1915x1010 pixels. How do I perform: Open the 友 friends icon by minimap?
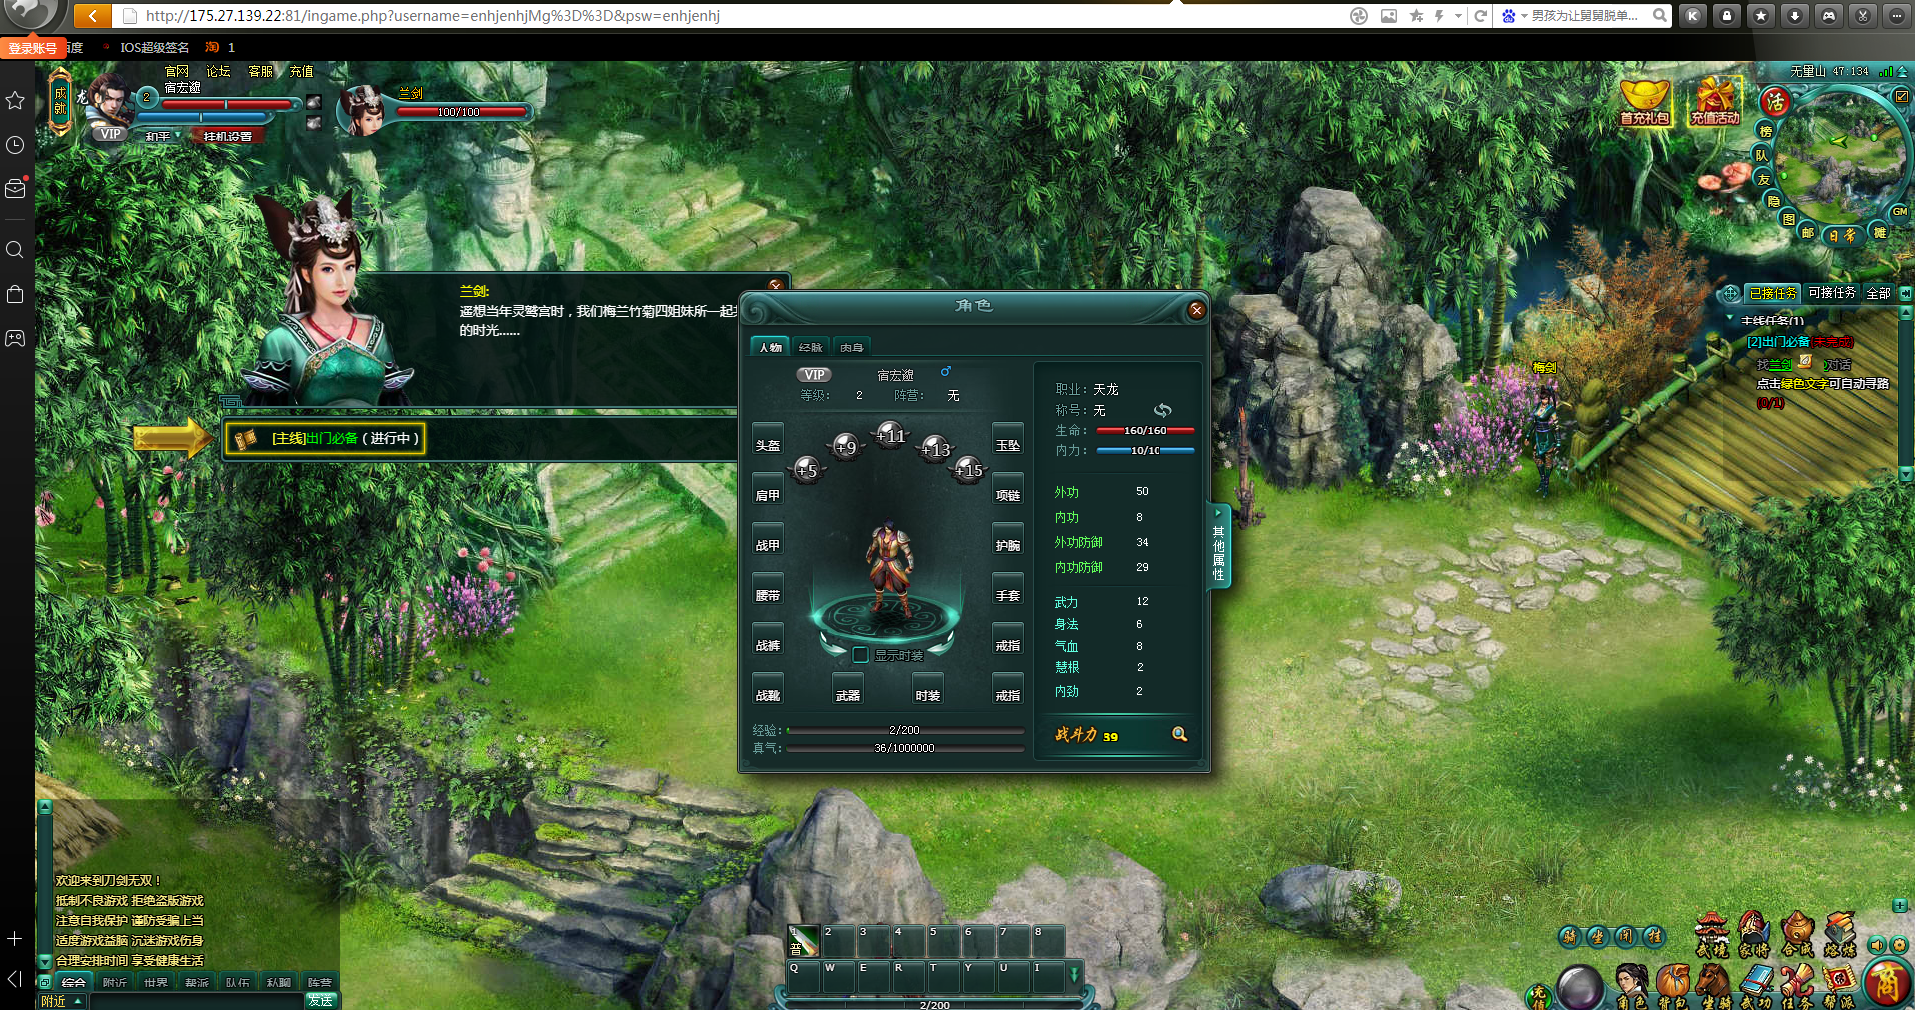tap(1764, 179)
